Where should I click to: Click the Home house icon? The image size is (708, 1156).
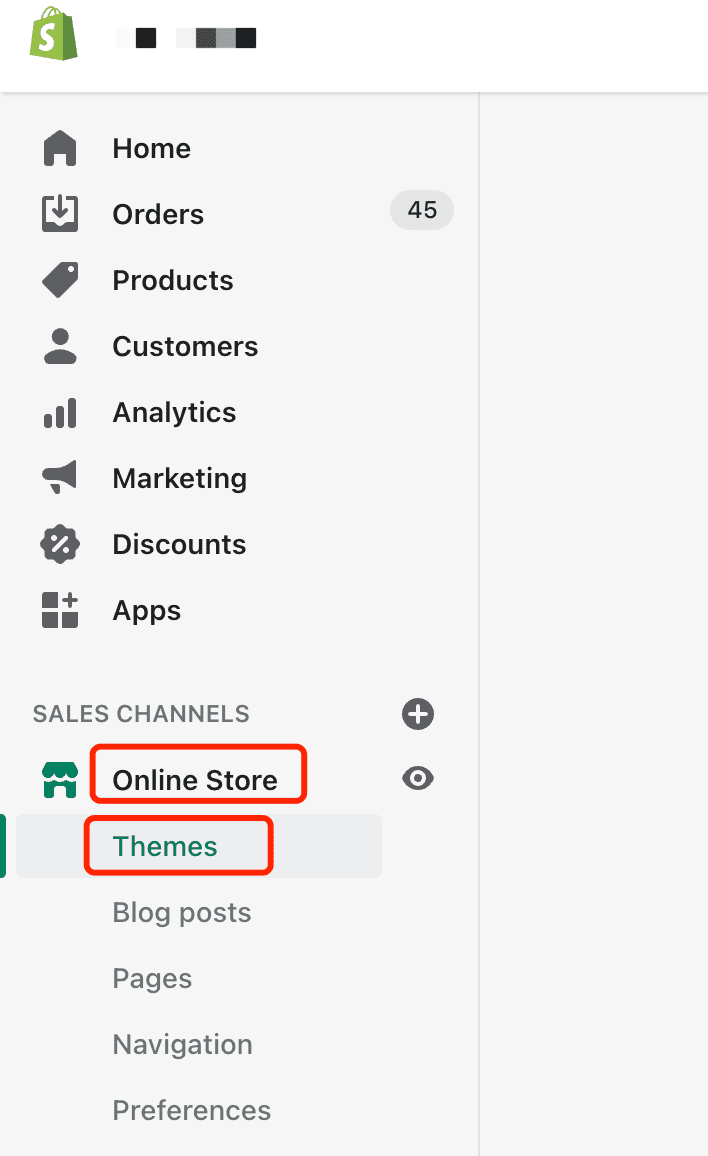tap(60, 148)
